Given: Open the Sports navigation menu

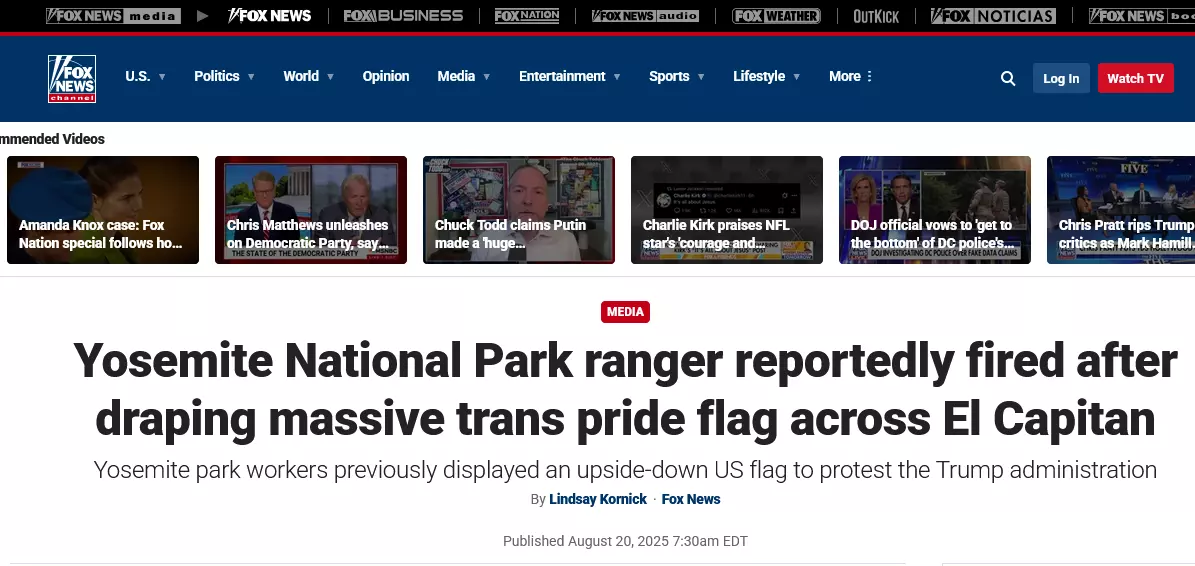Looking at the screenshot, I should tap(676, 76).
